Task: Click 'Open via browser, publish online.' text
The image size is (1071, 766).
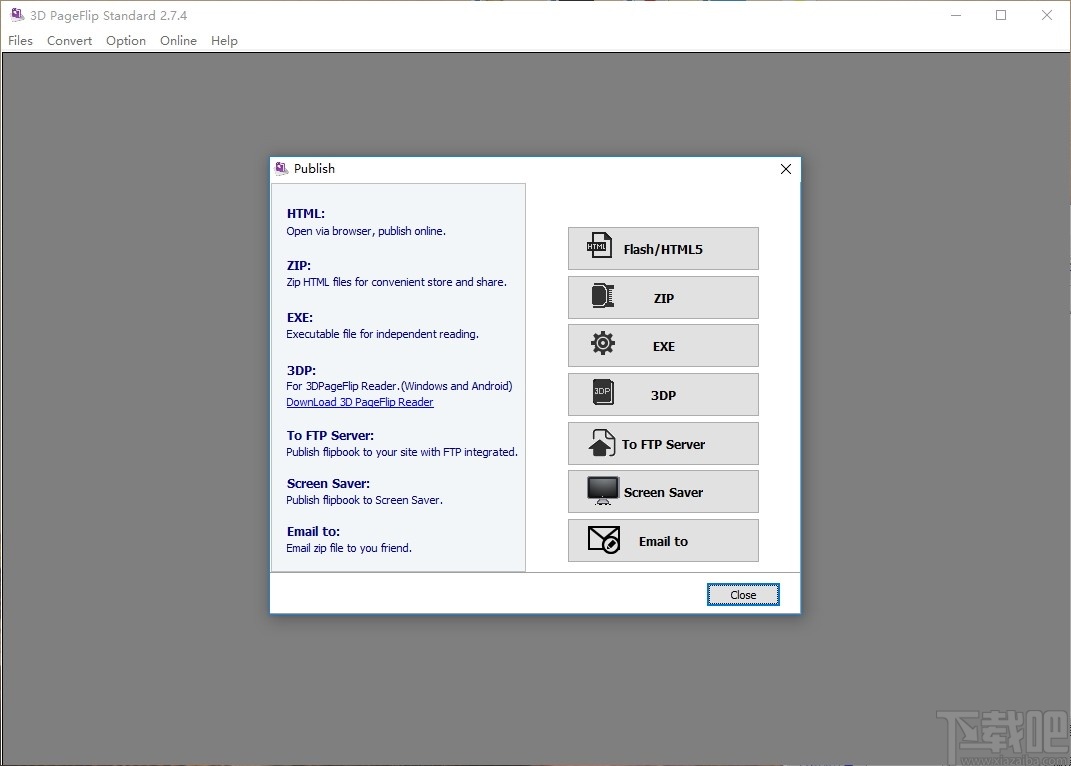Action: [365, 231]
